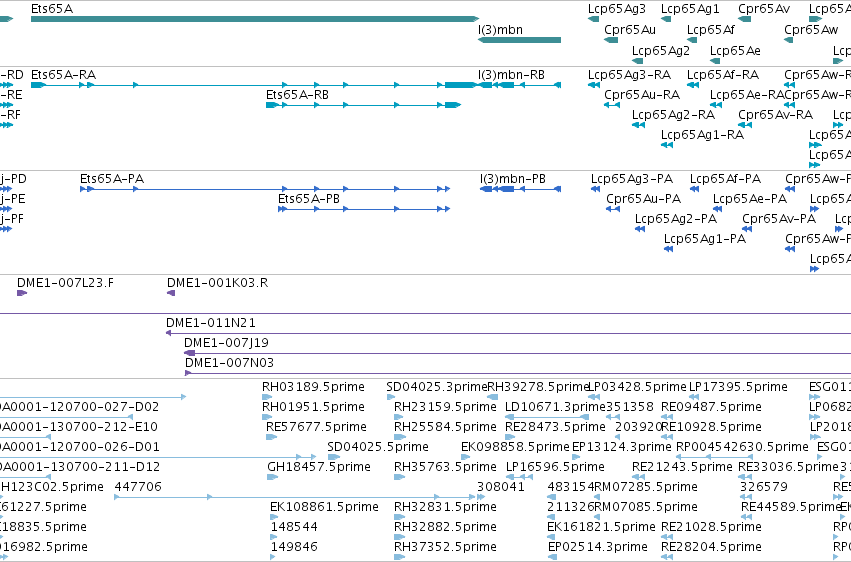
Task: Click the DME1-001K03.R clone end label
Action: pos(217,283)
